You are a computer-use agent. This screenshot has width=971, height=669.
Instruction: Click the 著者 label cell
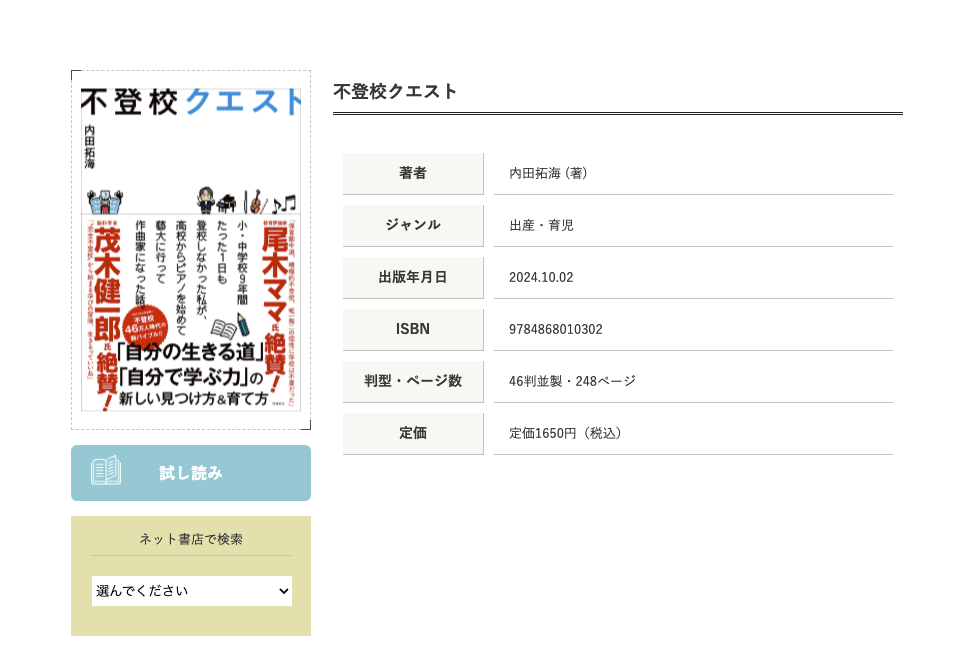[413, 174]
